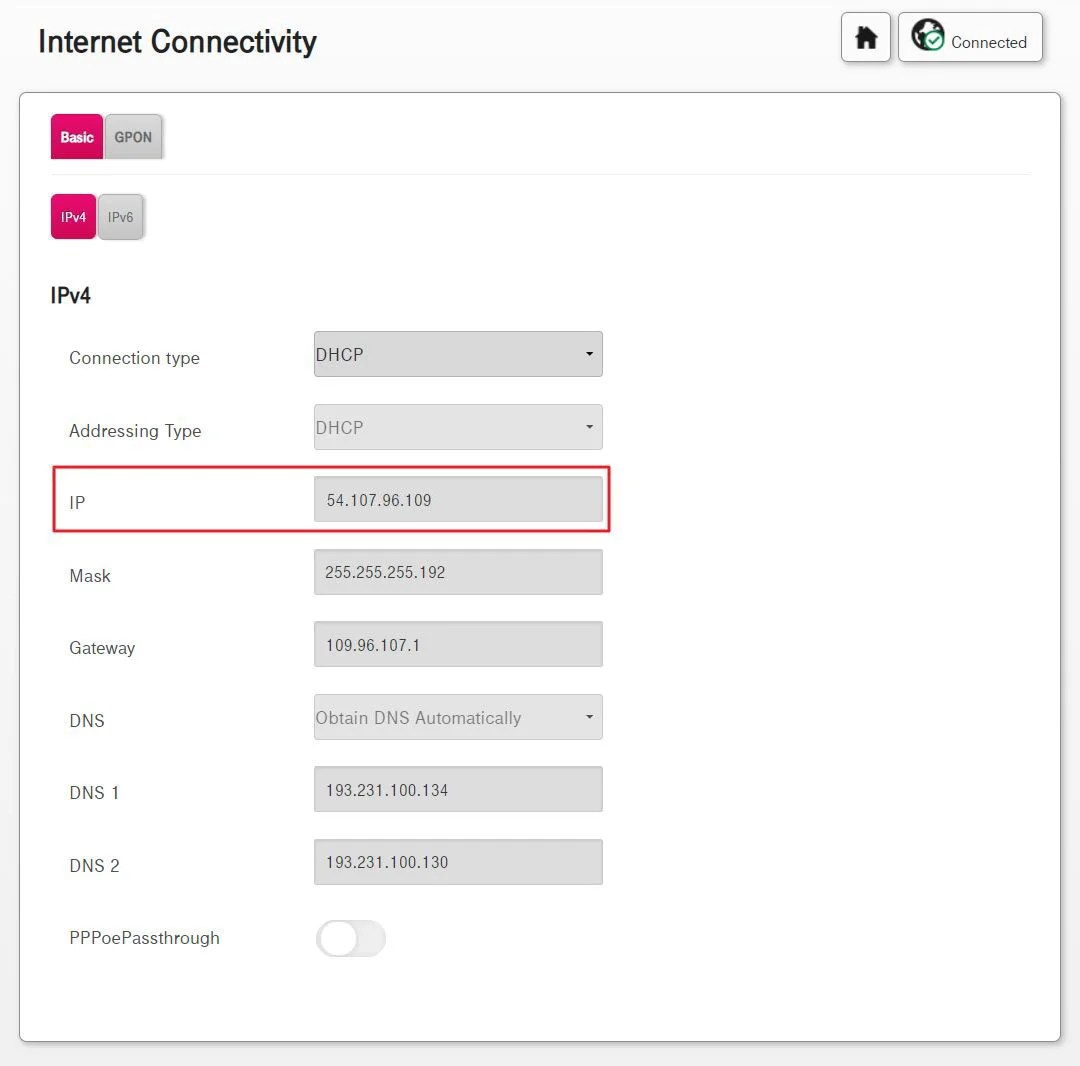Open the Obtain DNS Automatically dropdown

click(x=457, y=717)
